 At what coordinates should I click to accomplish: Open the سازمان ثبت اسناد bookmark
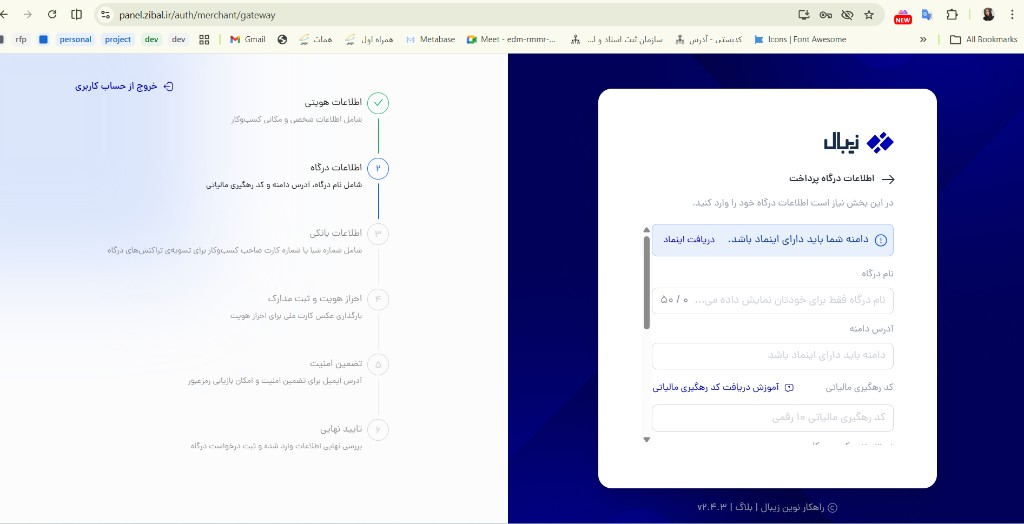point(616,39)
